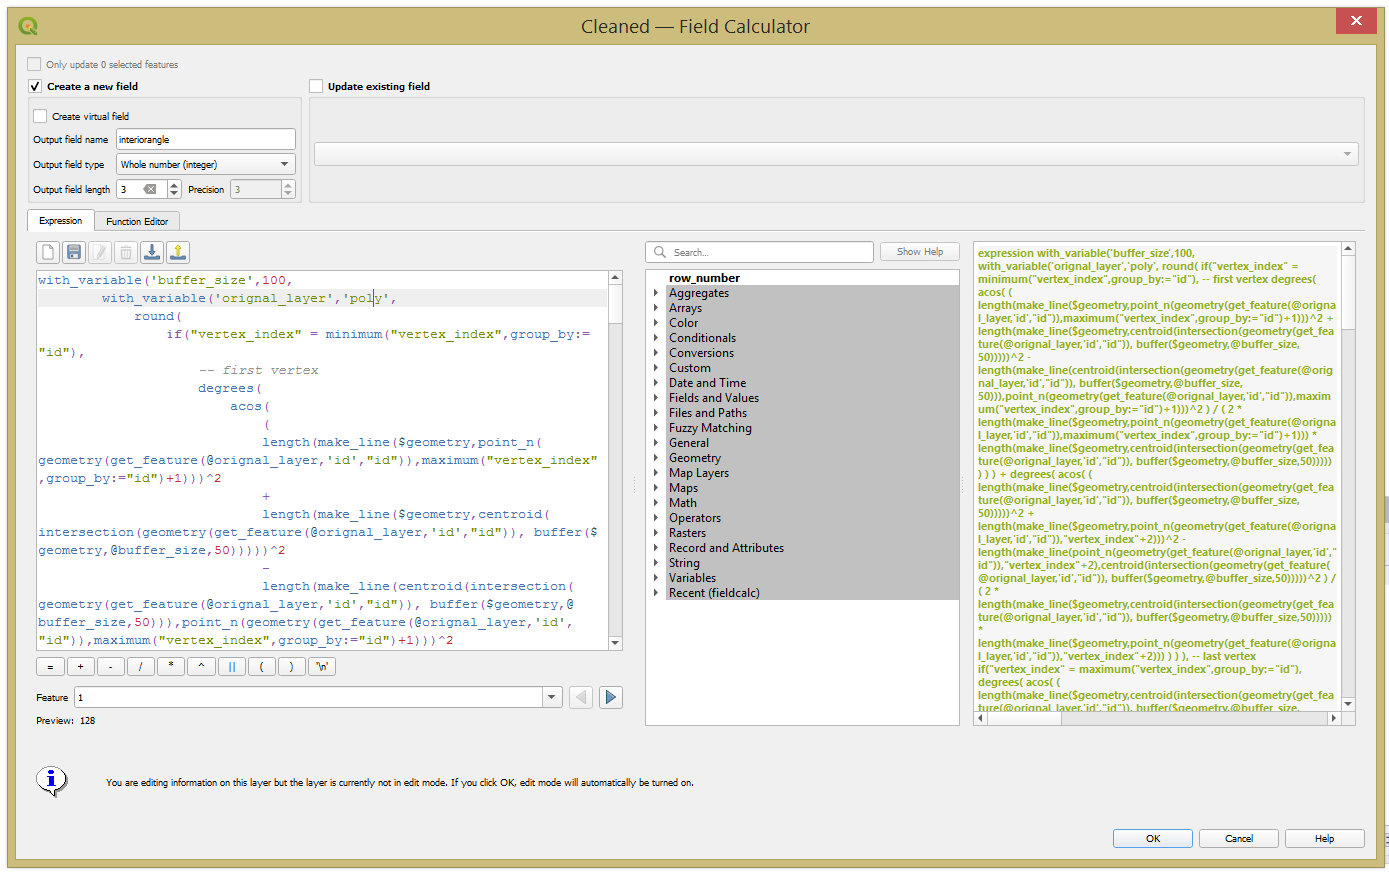1389x872 pixels.
Task: Clear the expression editor with New icon
Action: [48, 252]
